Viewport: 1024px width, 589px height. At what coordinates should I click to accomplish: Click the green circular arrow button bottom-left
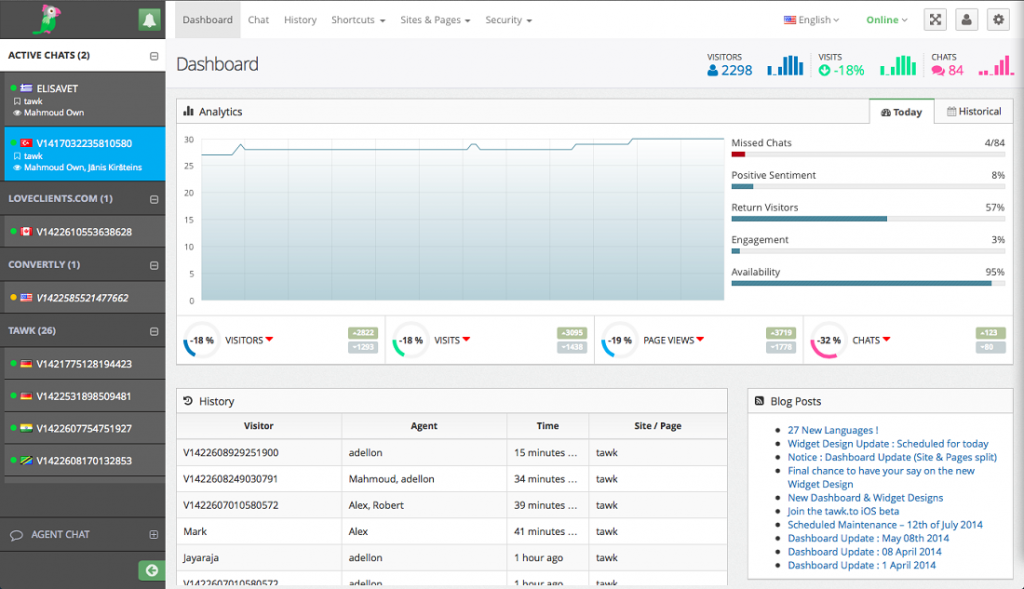151,570
